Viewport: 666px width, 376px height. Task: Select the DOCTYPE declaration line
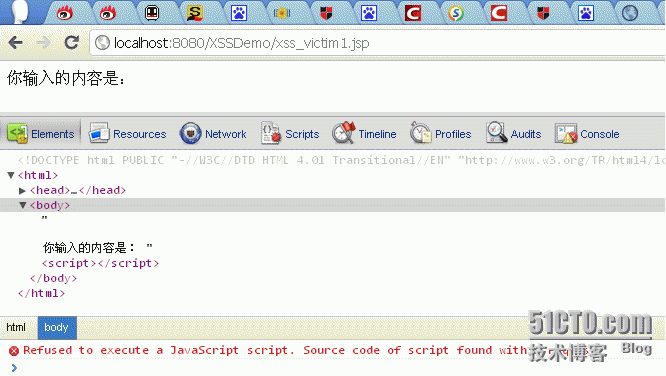(x=341, y=160)
